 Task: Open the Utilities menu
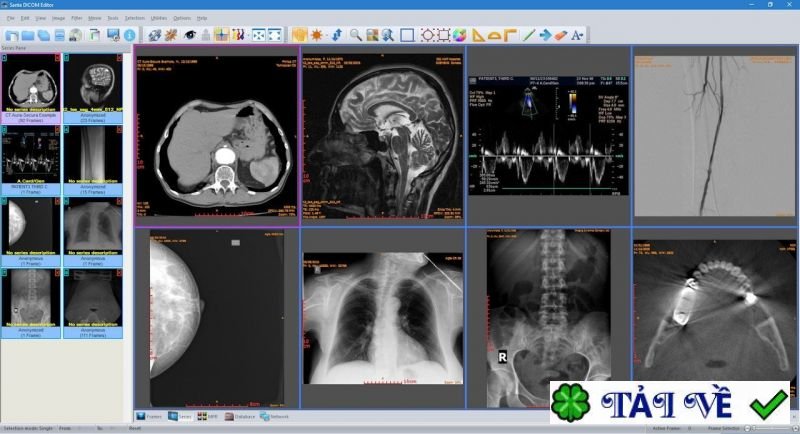click(x=159, y=18)
